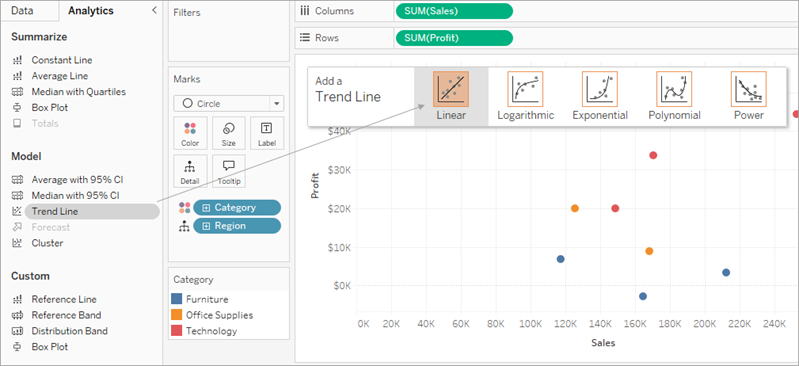Expand the Region pill hierarchy
This screenshot has width=799, height=366.
click(206, 226)
